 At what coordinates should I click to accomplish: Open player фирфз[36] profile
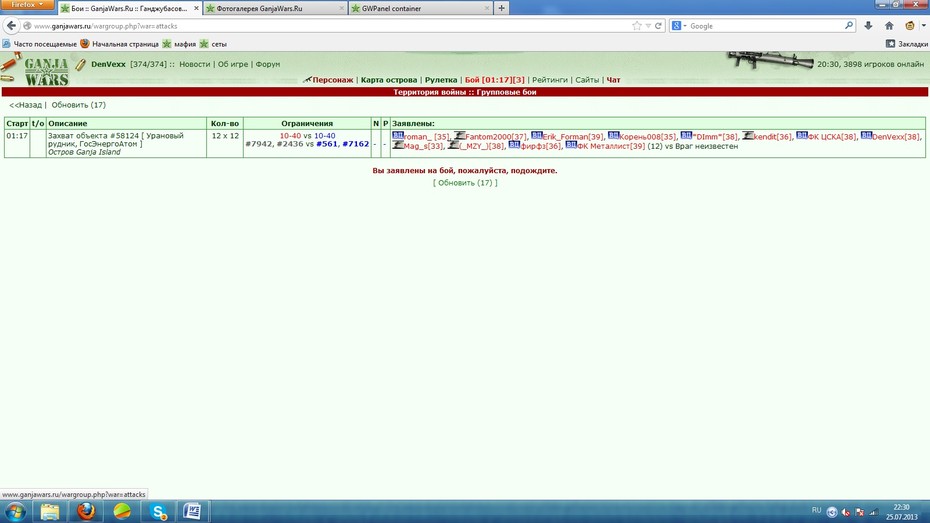[540, 146]
